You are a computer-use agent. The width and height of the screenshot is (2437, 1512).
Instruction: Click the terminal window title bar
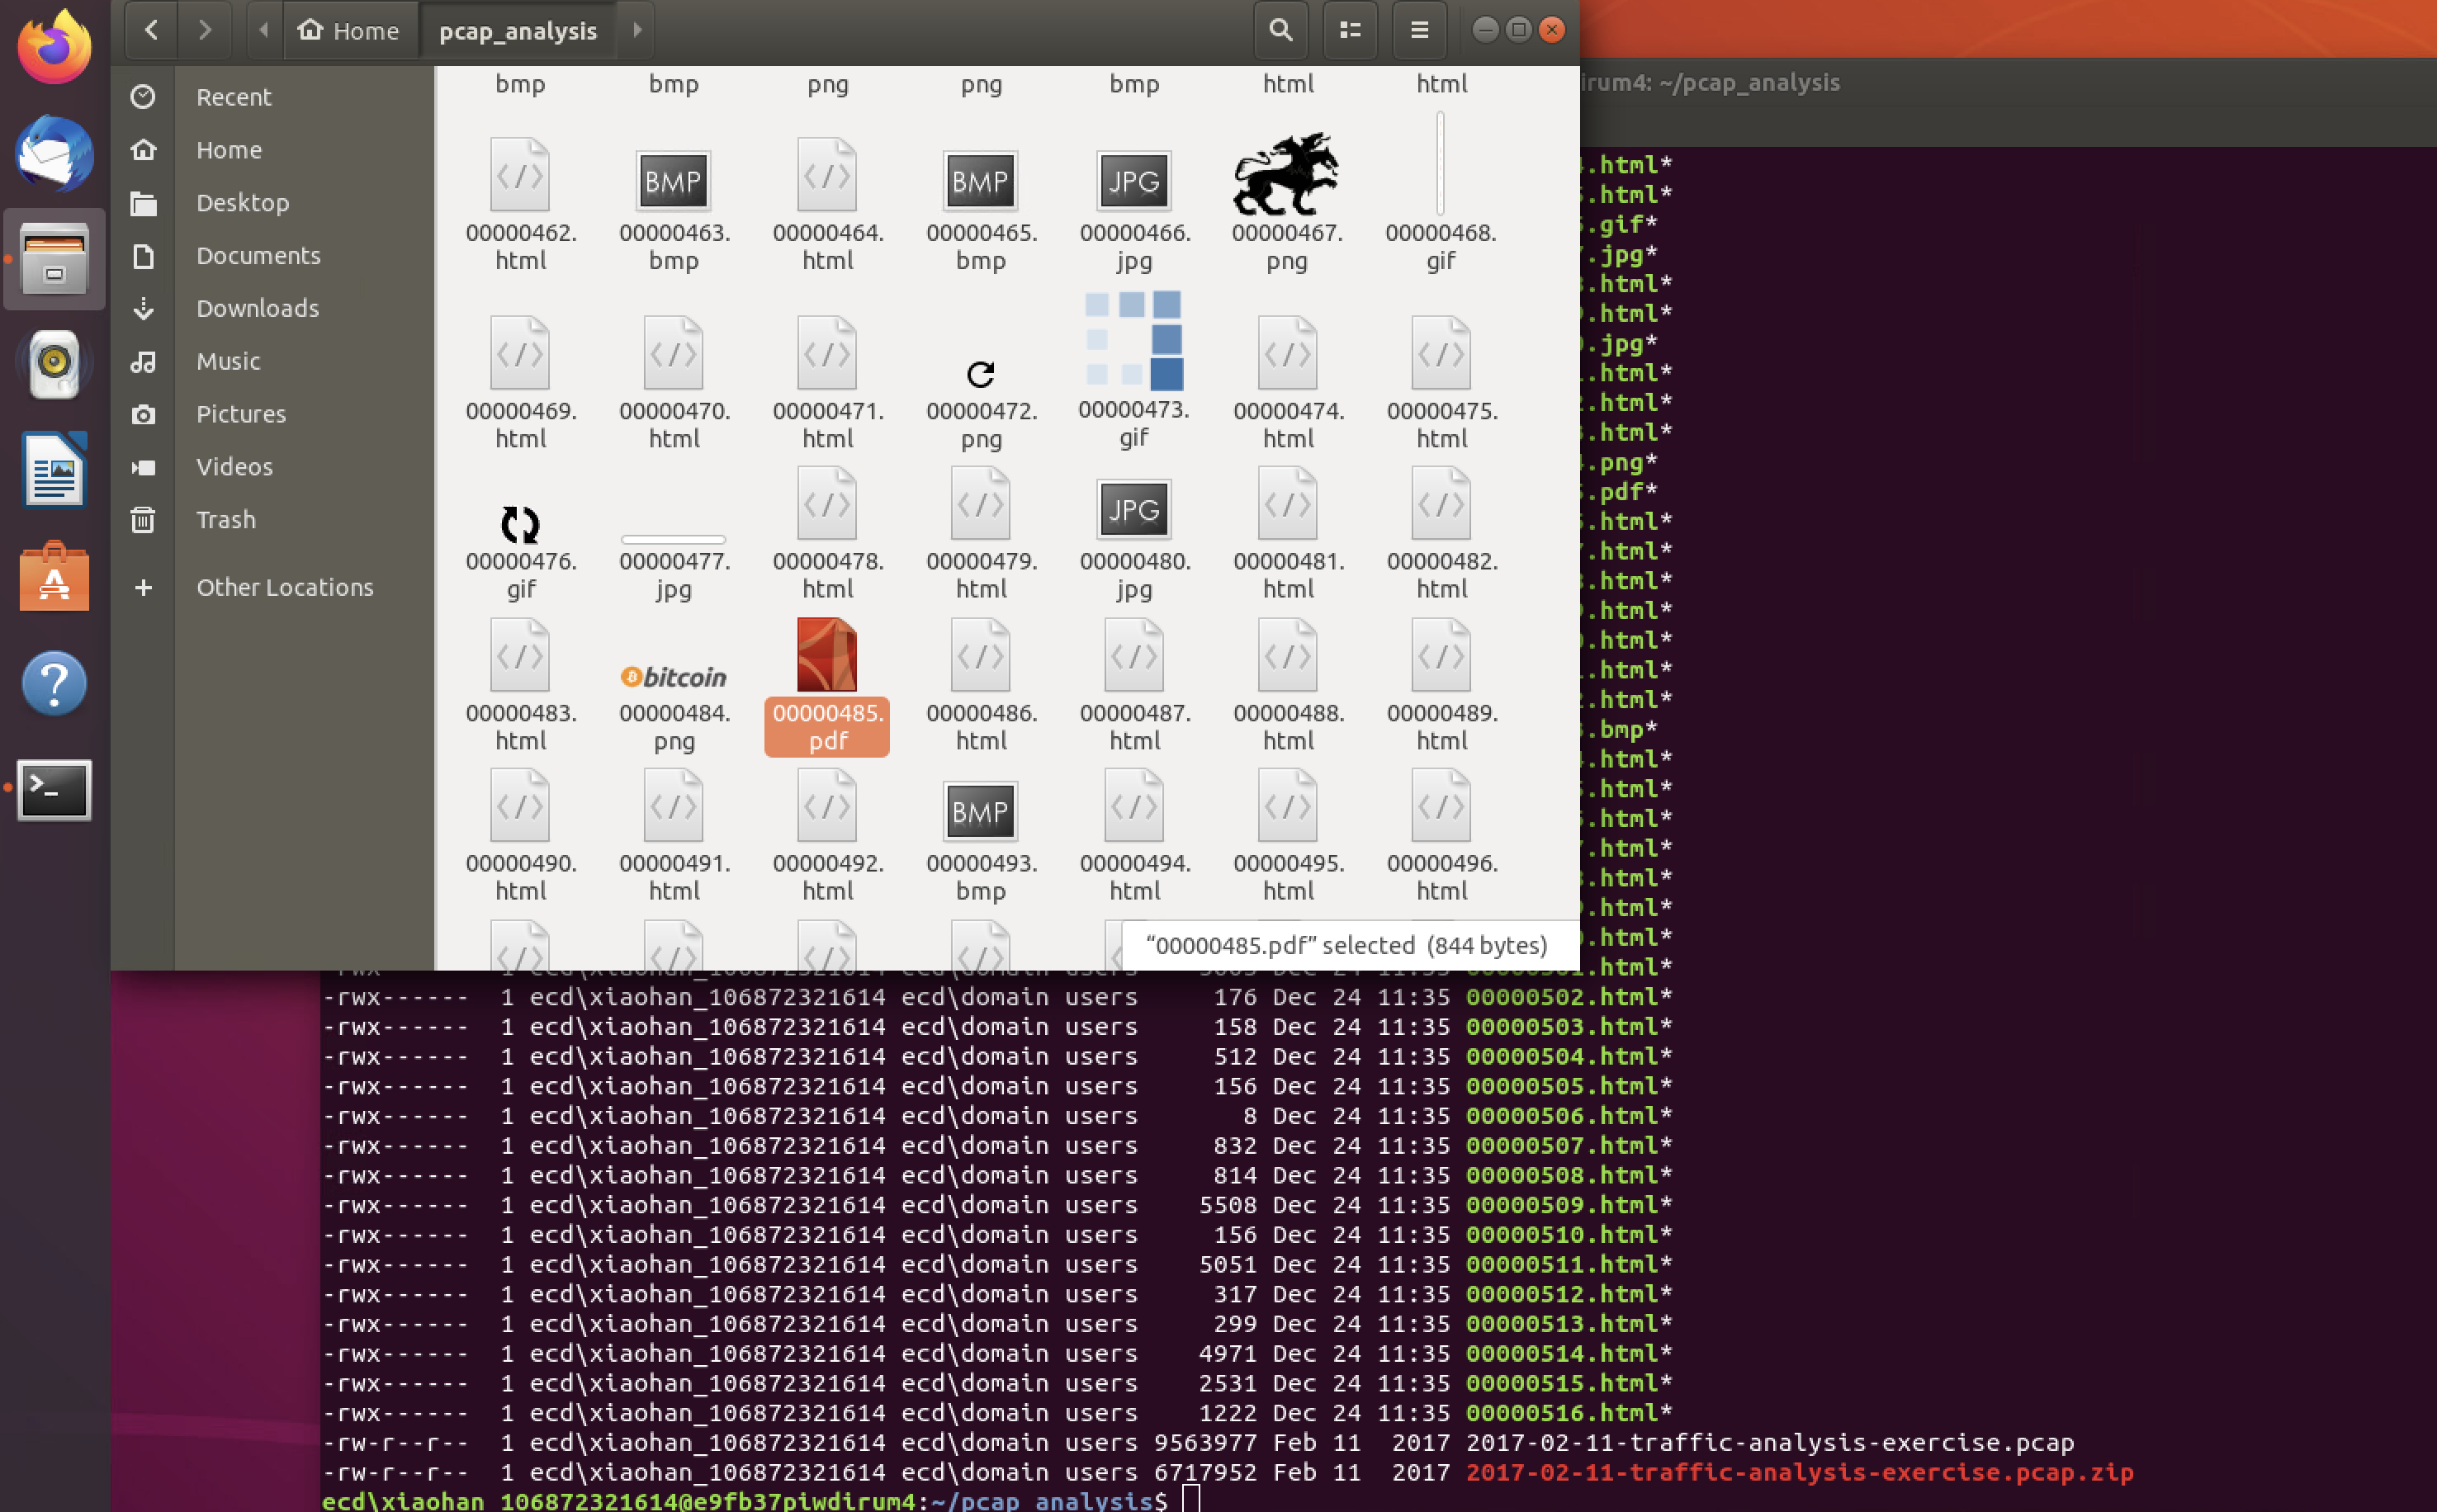click(2008, 83)
